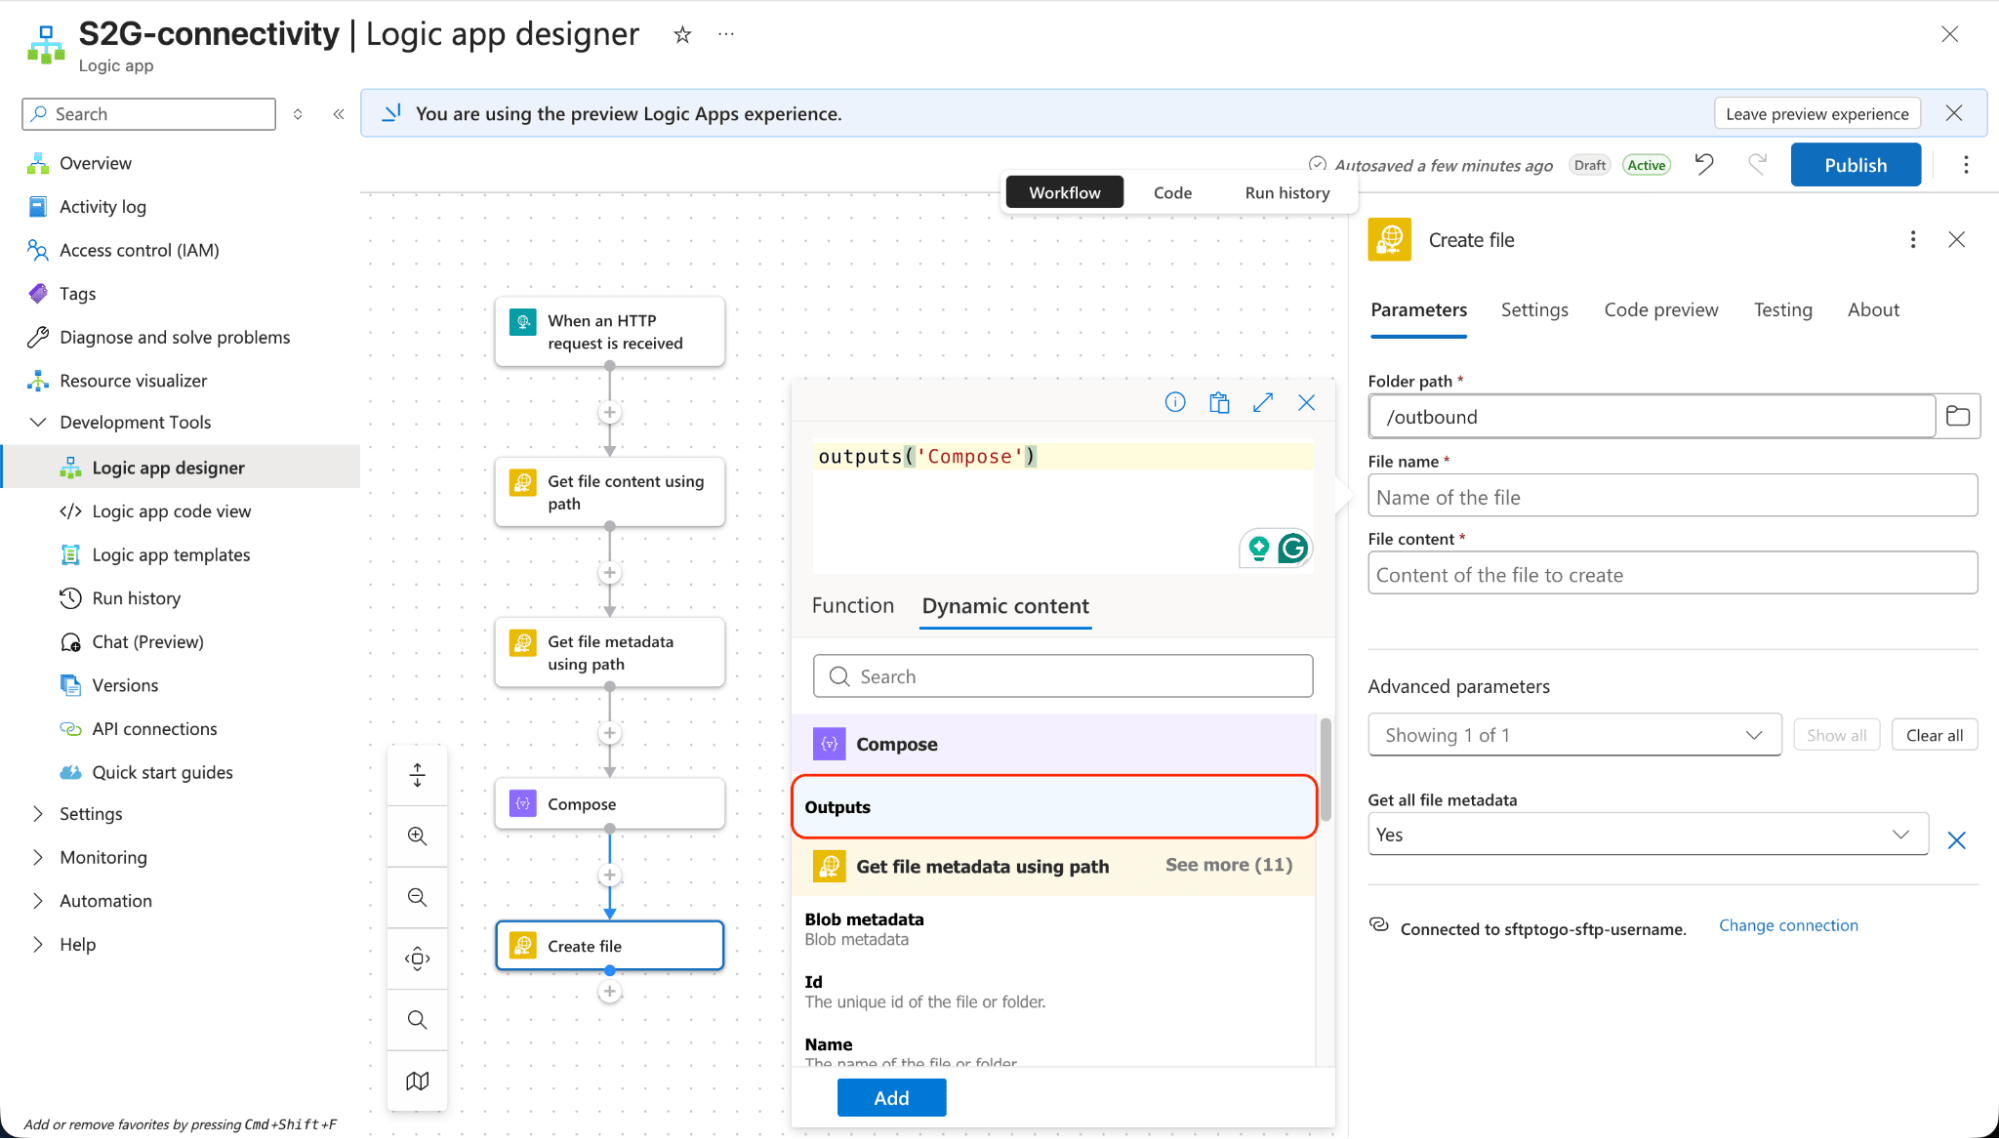Collapse or expand all workflow nodes

coord(417,775)
